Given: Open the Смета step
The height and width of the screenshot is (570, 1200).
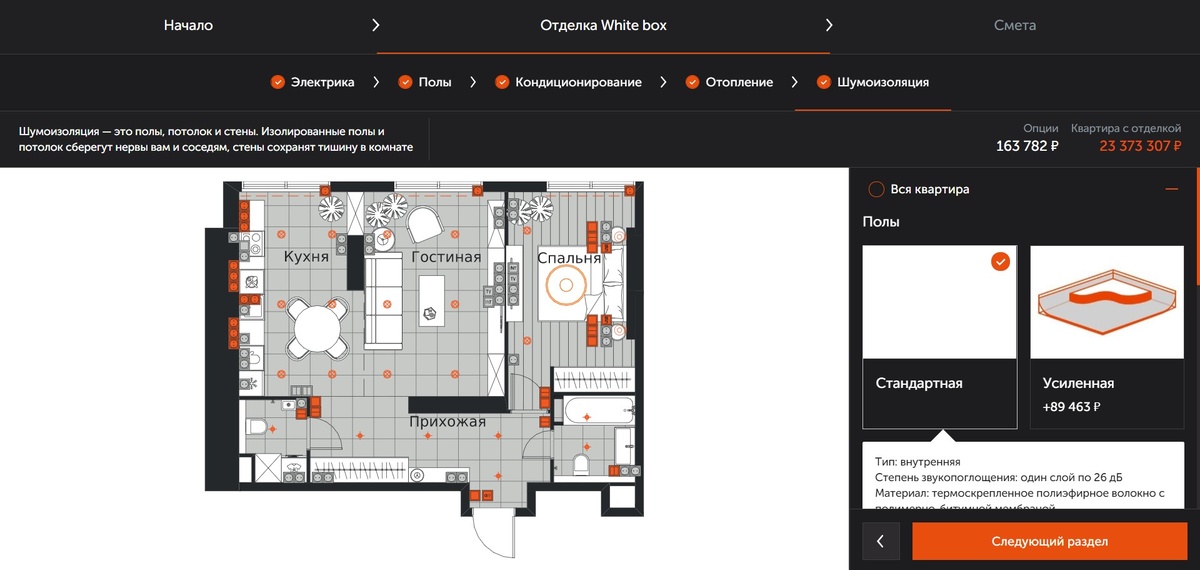Looking at the screenshot, I should pos(1015,25).
